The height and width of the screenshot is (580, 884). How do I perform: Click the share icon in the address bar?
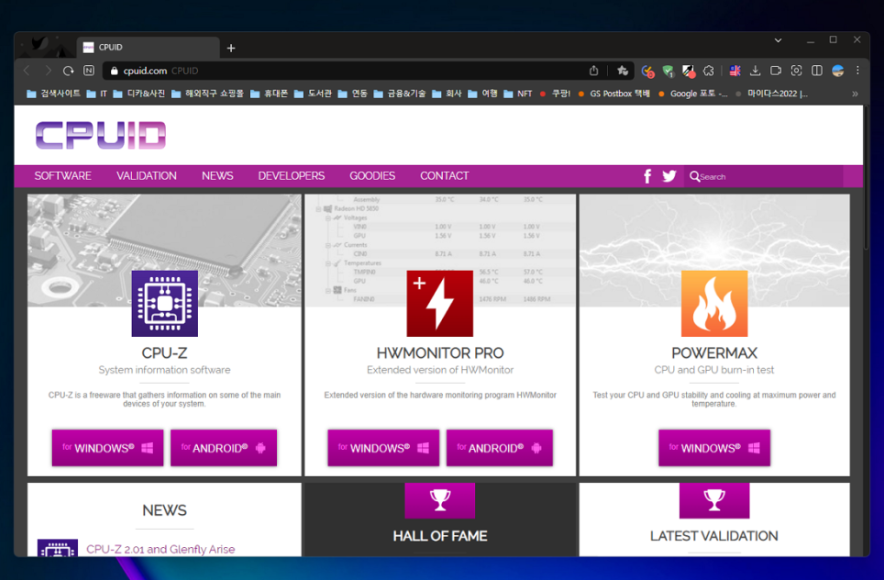pos(594,70)
